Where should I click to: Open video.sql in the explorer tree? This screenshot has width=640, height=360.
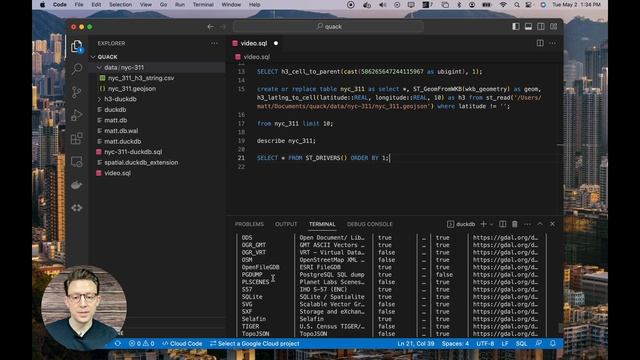(x=118, y=173)
